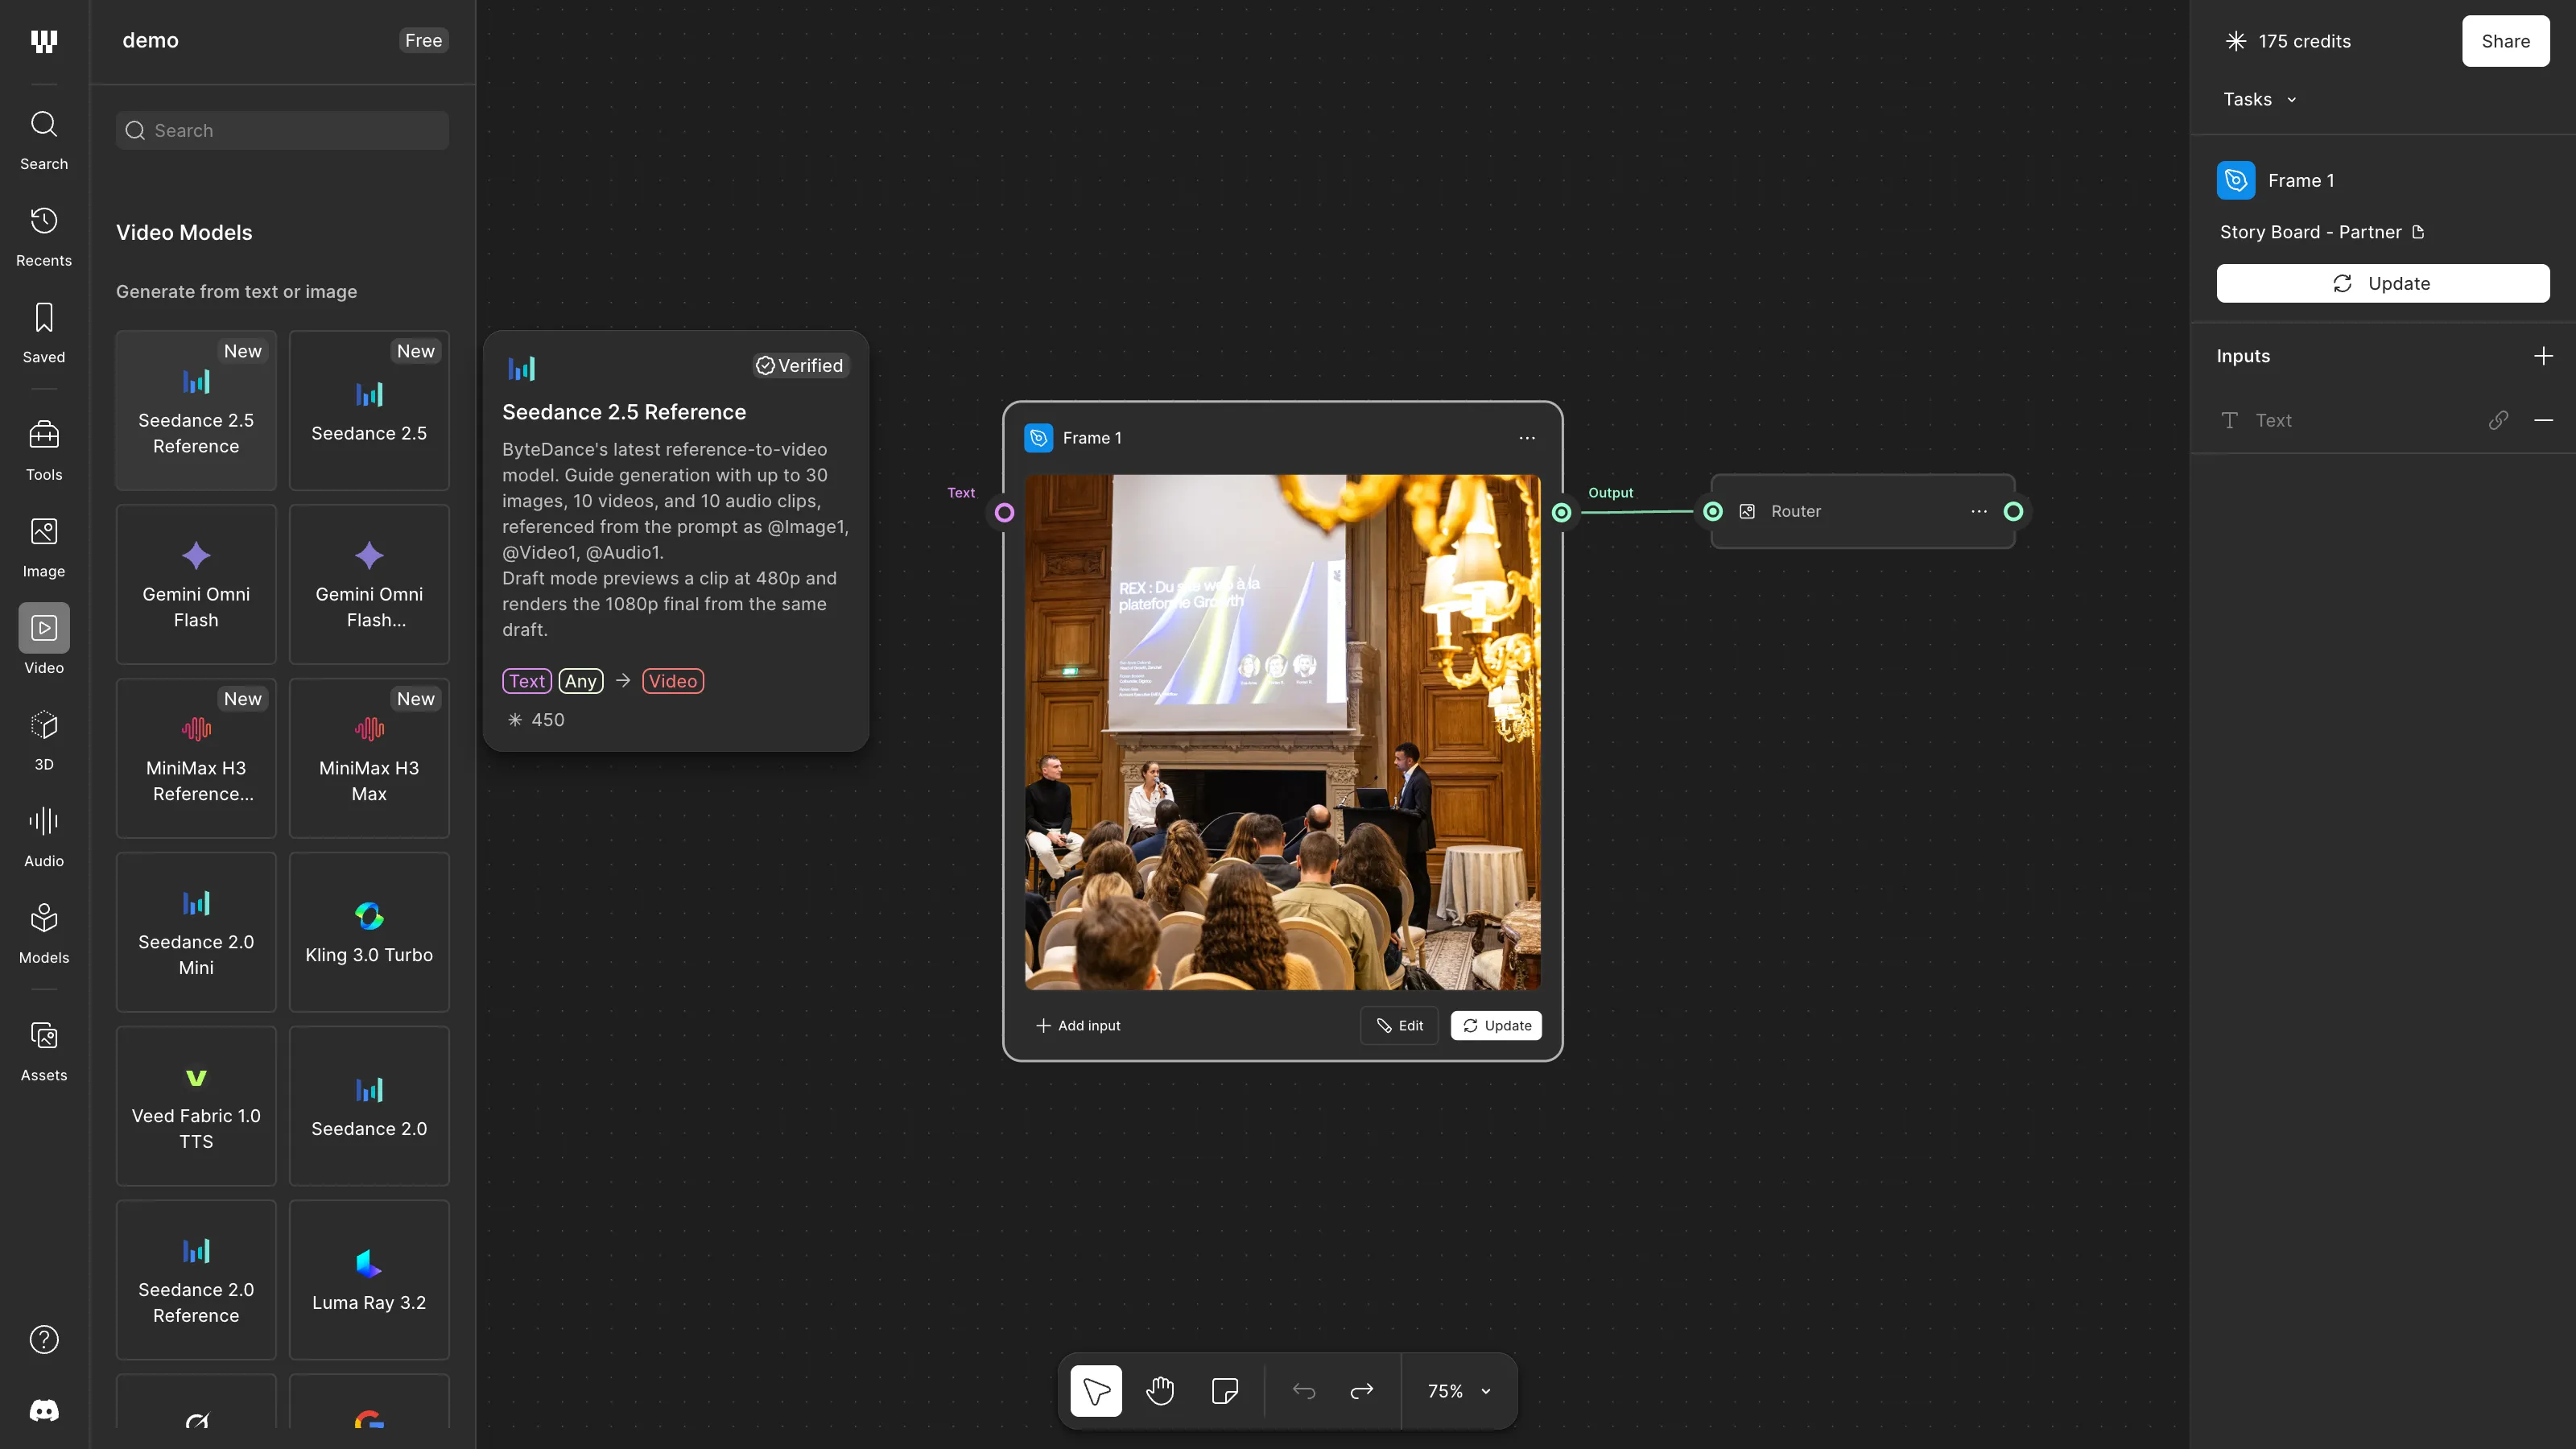The height and width of the screenshot is (1449, 2576).
Task: Open the 3D models section
Action: point(44,741)
